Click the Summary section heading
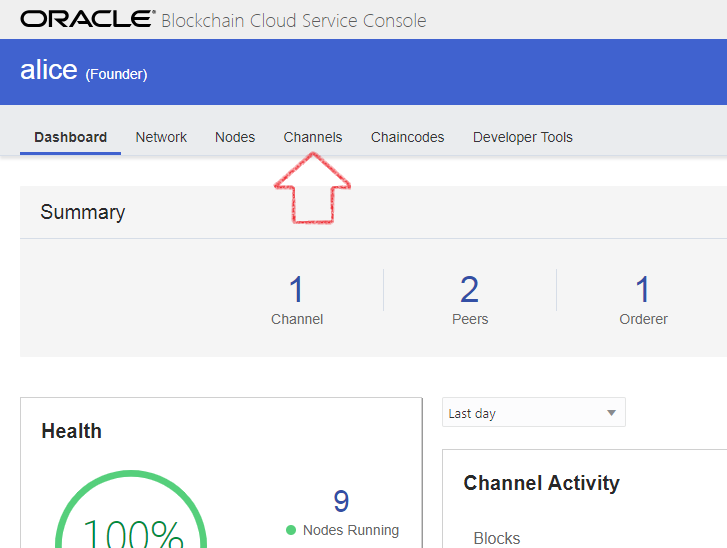727x548 pixels. point(83,212)
